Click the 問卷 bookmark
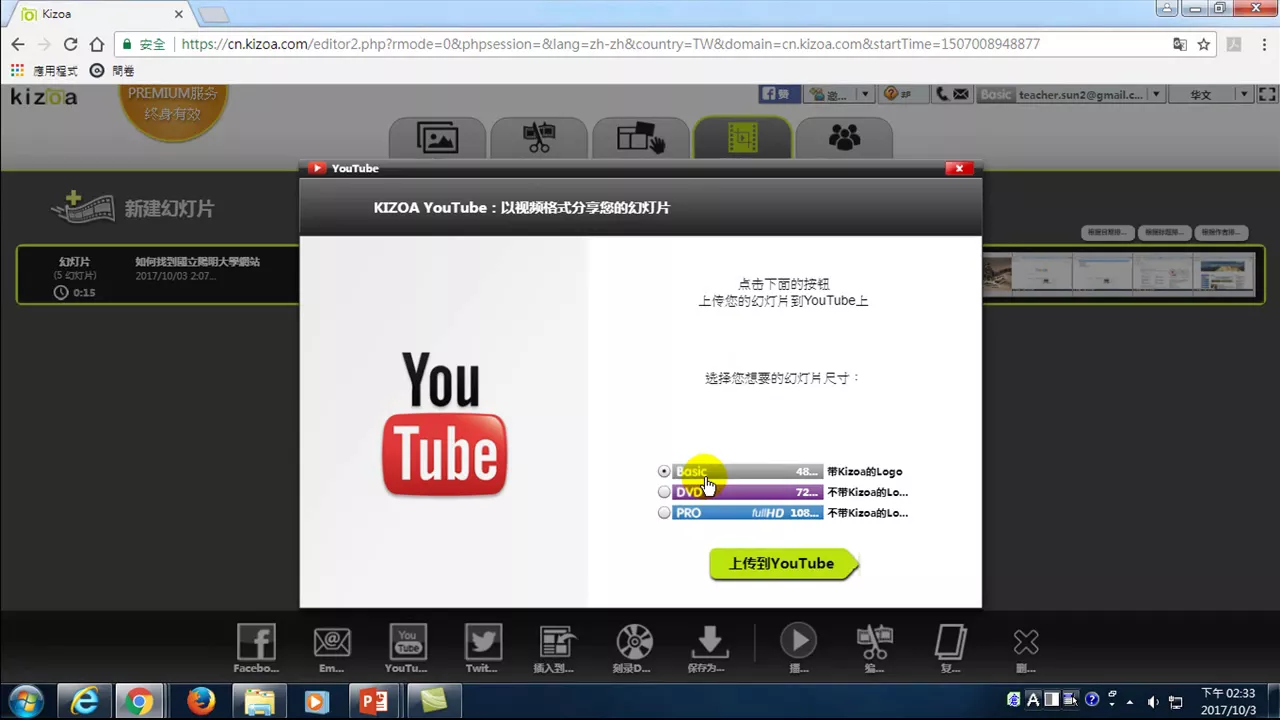This screenshot has height=720, width=1280. pos(112,71)
